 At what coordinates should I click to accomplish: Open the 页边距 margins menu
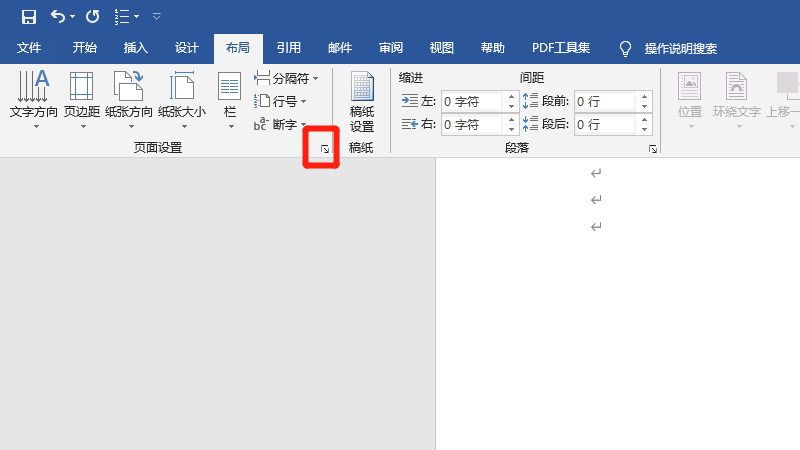tap(82, 99)
